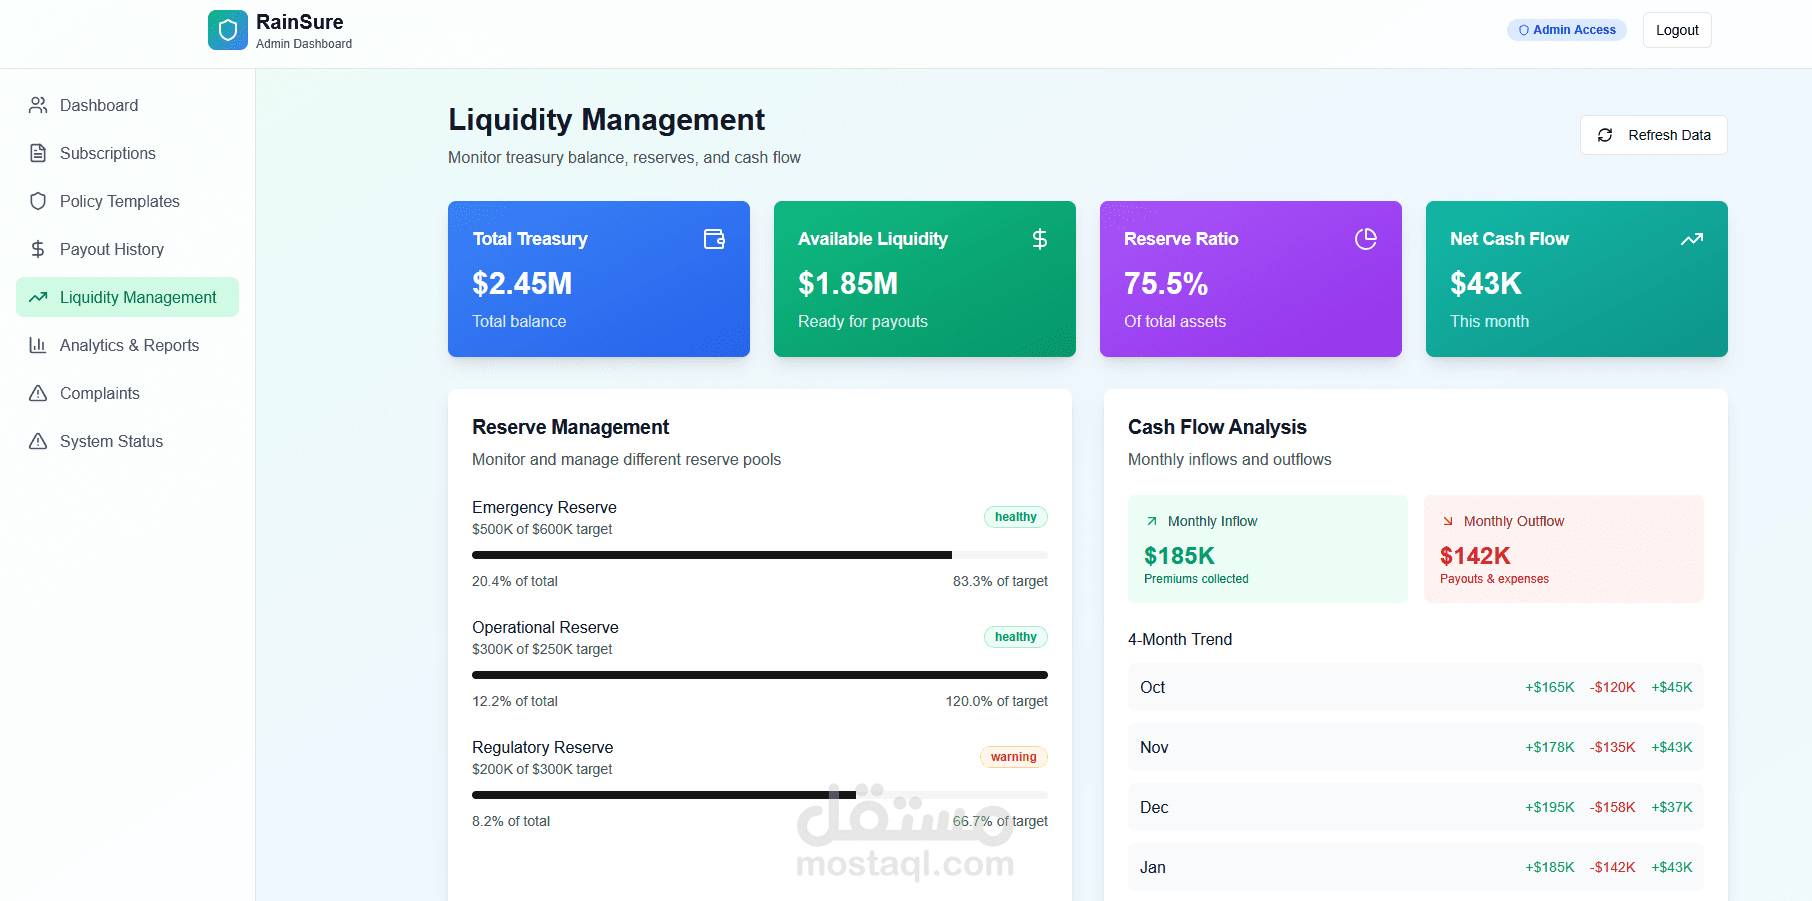Viewport: 1812px width, 901px height.
Task: Click the Payout History dollar icon
Action: coord(38,249)
